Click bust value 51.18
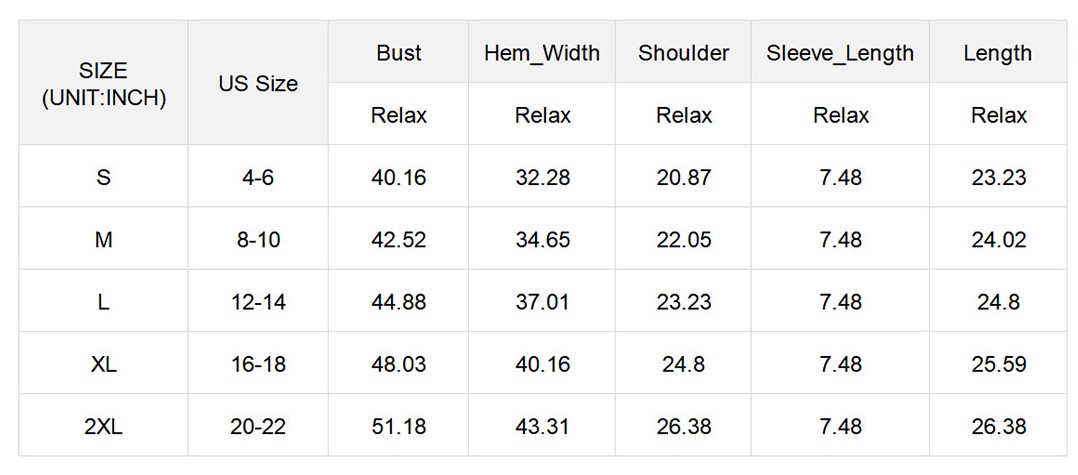 pyautogui.click(x=399, y=427)
